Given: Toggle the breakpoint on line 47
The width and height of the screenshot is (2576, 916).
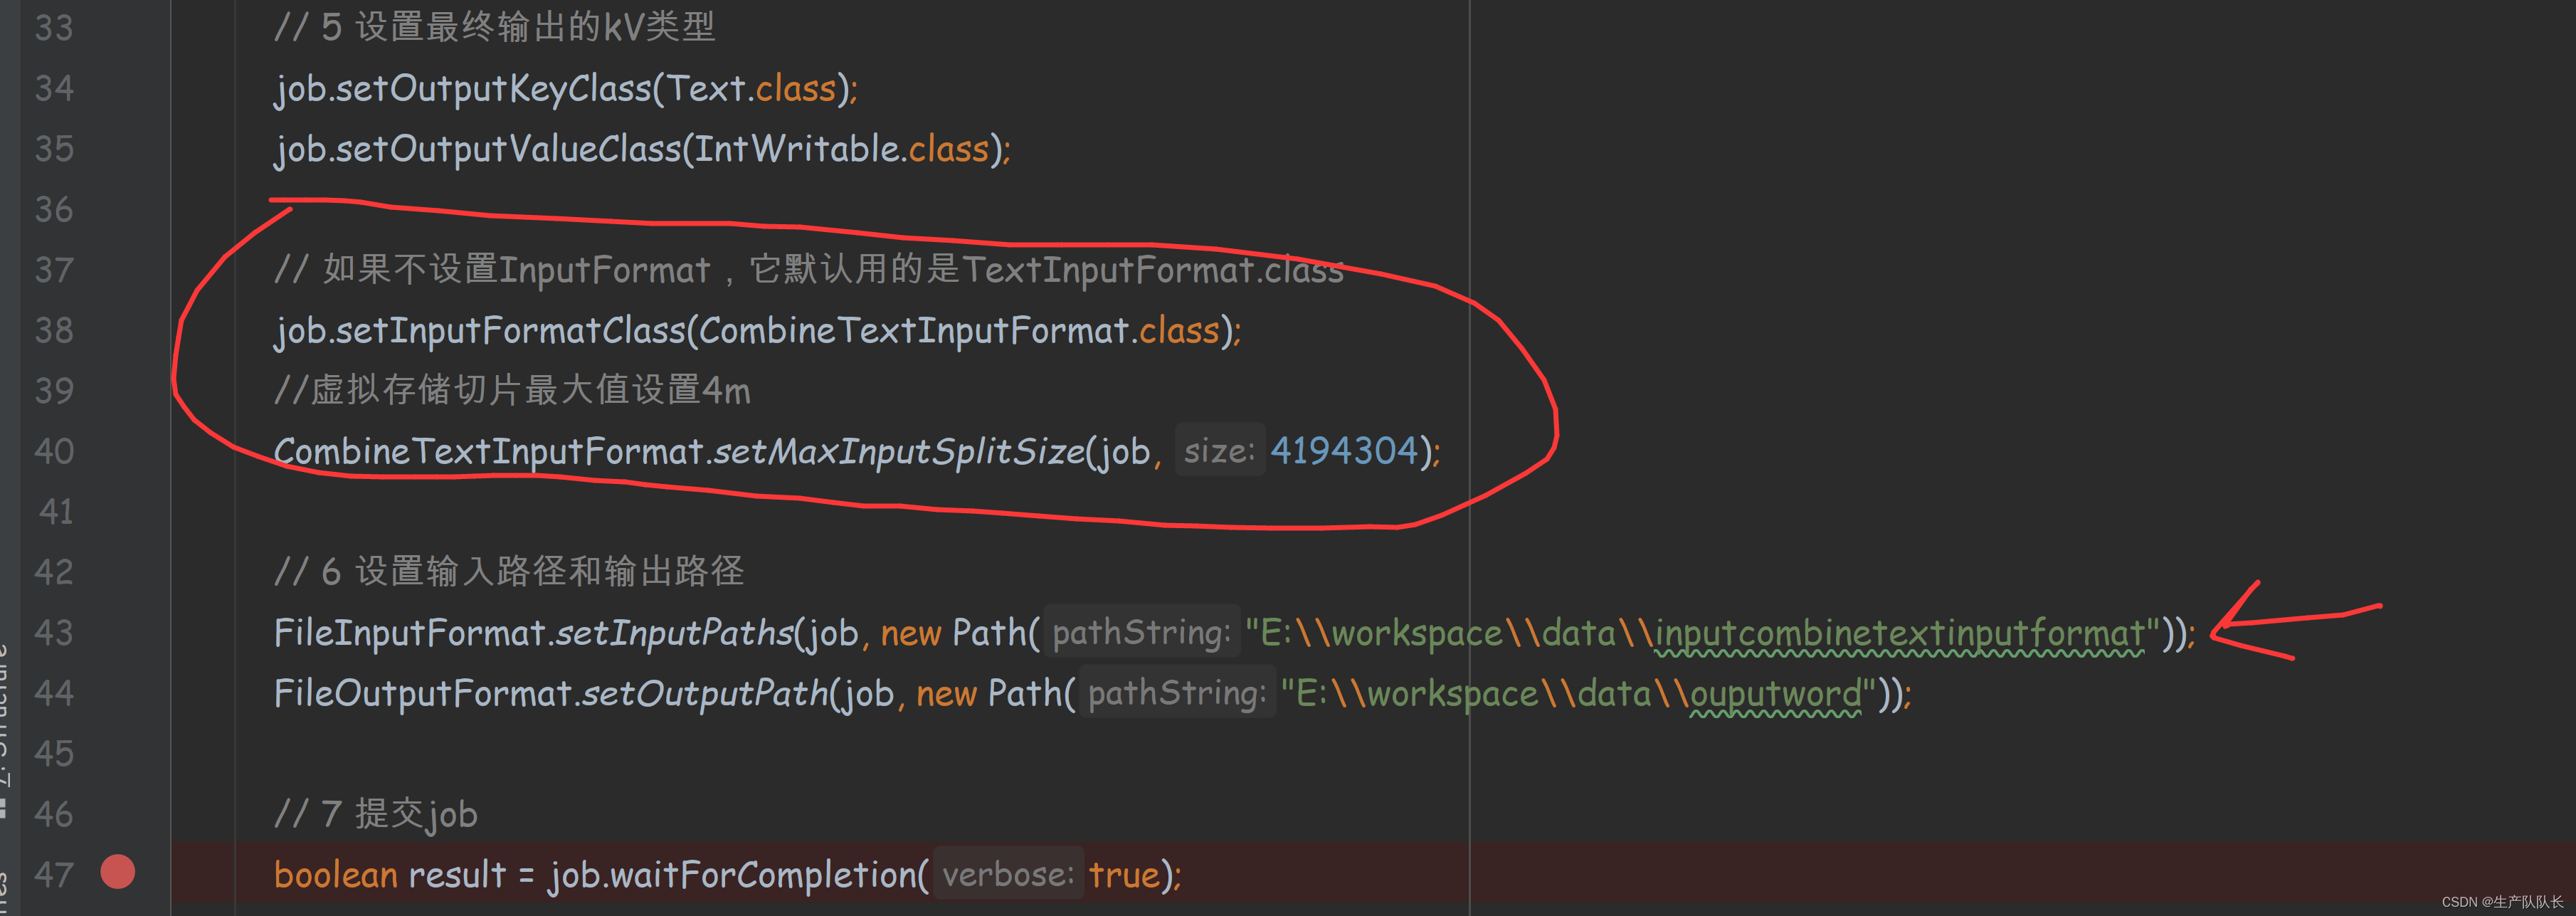Looking at the screenshot, I should (x=118, y=872).
